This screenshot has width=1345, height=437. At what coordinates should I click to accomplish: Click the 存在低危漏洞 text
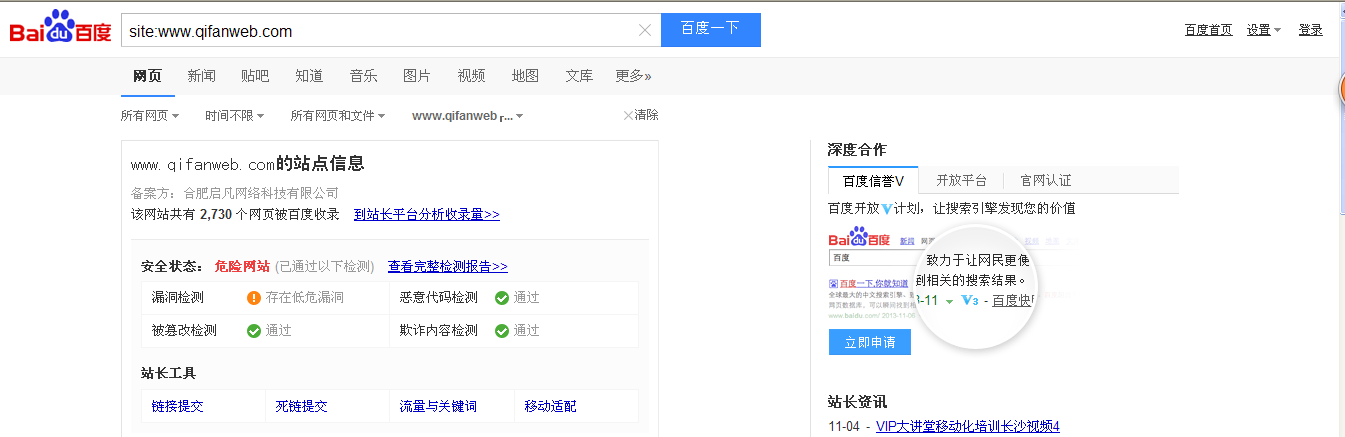304,297
